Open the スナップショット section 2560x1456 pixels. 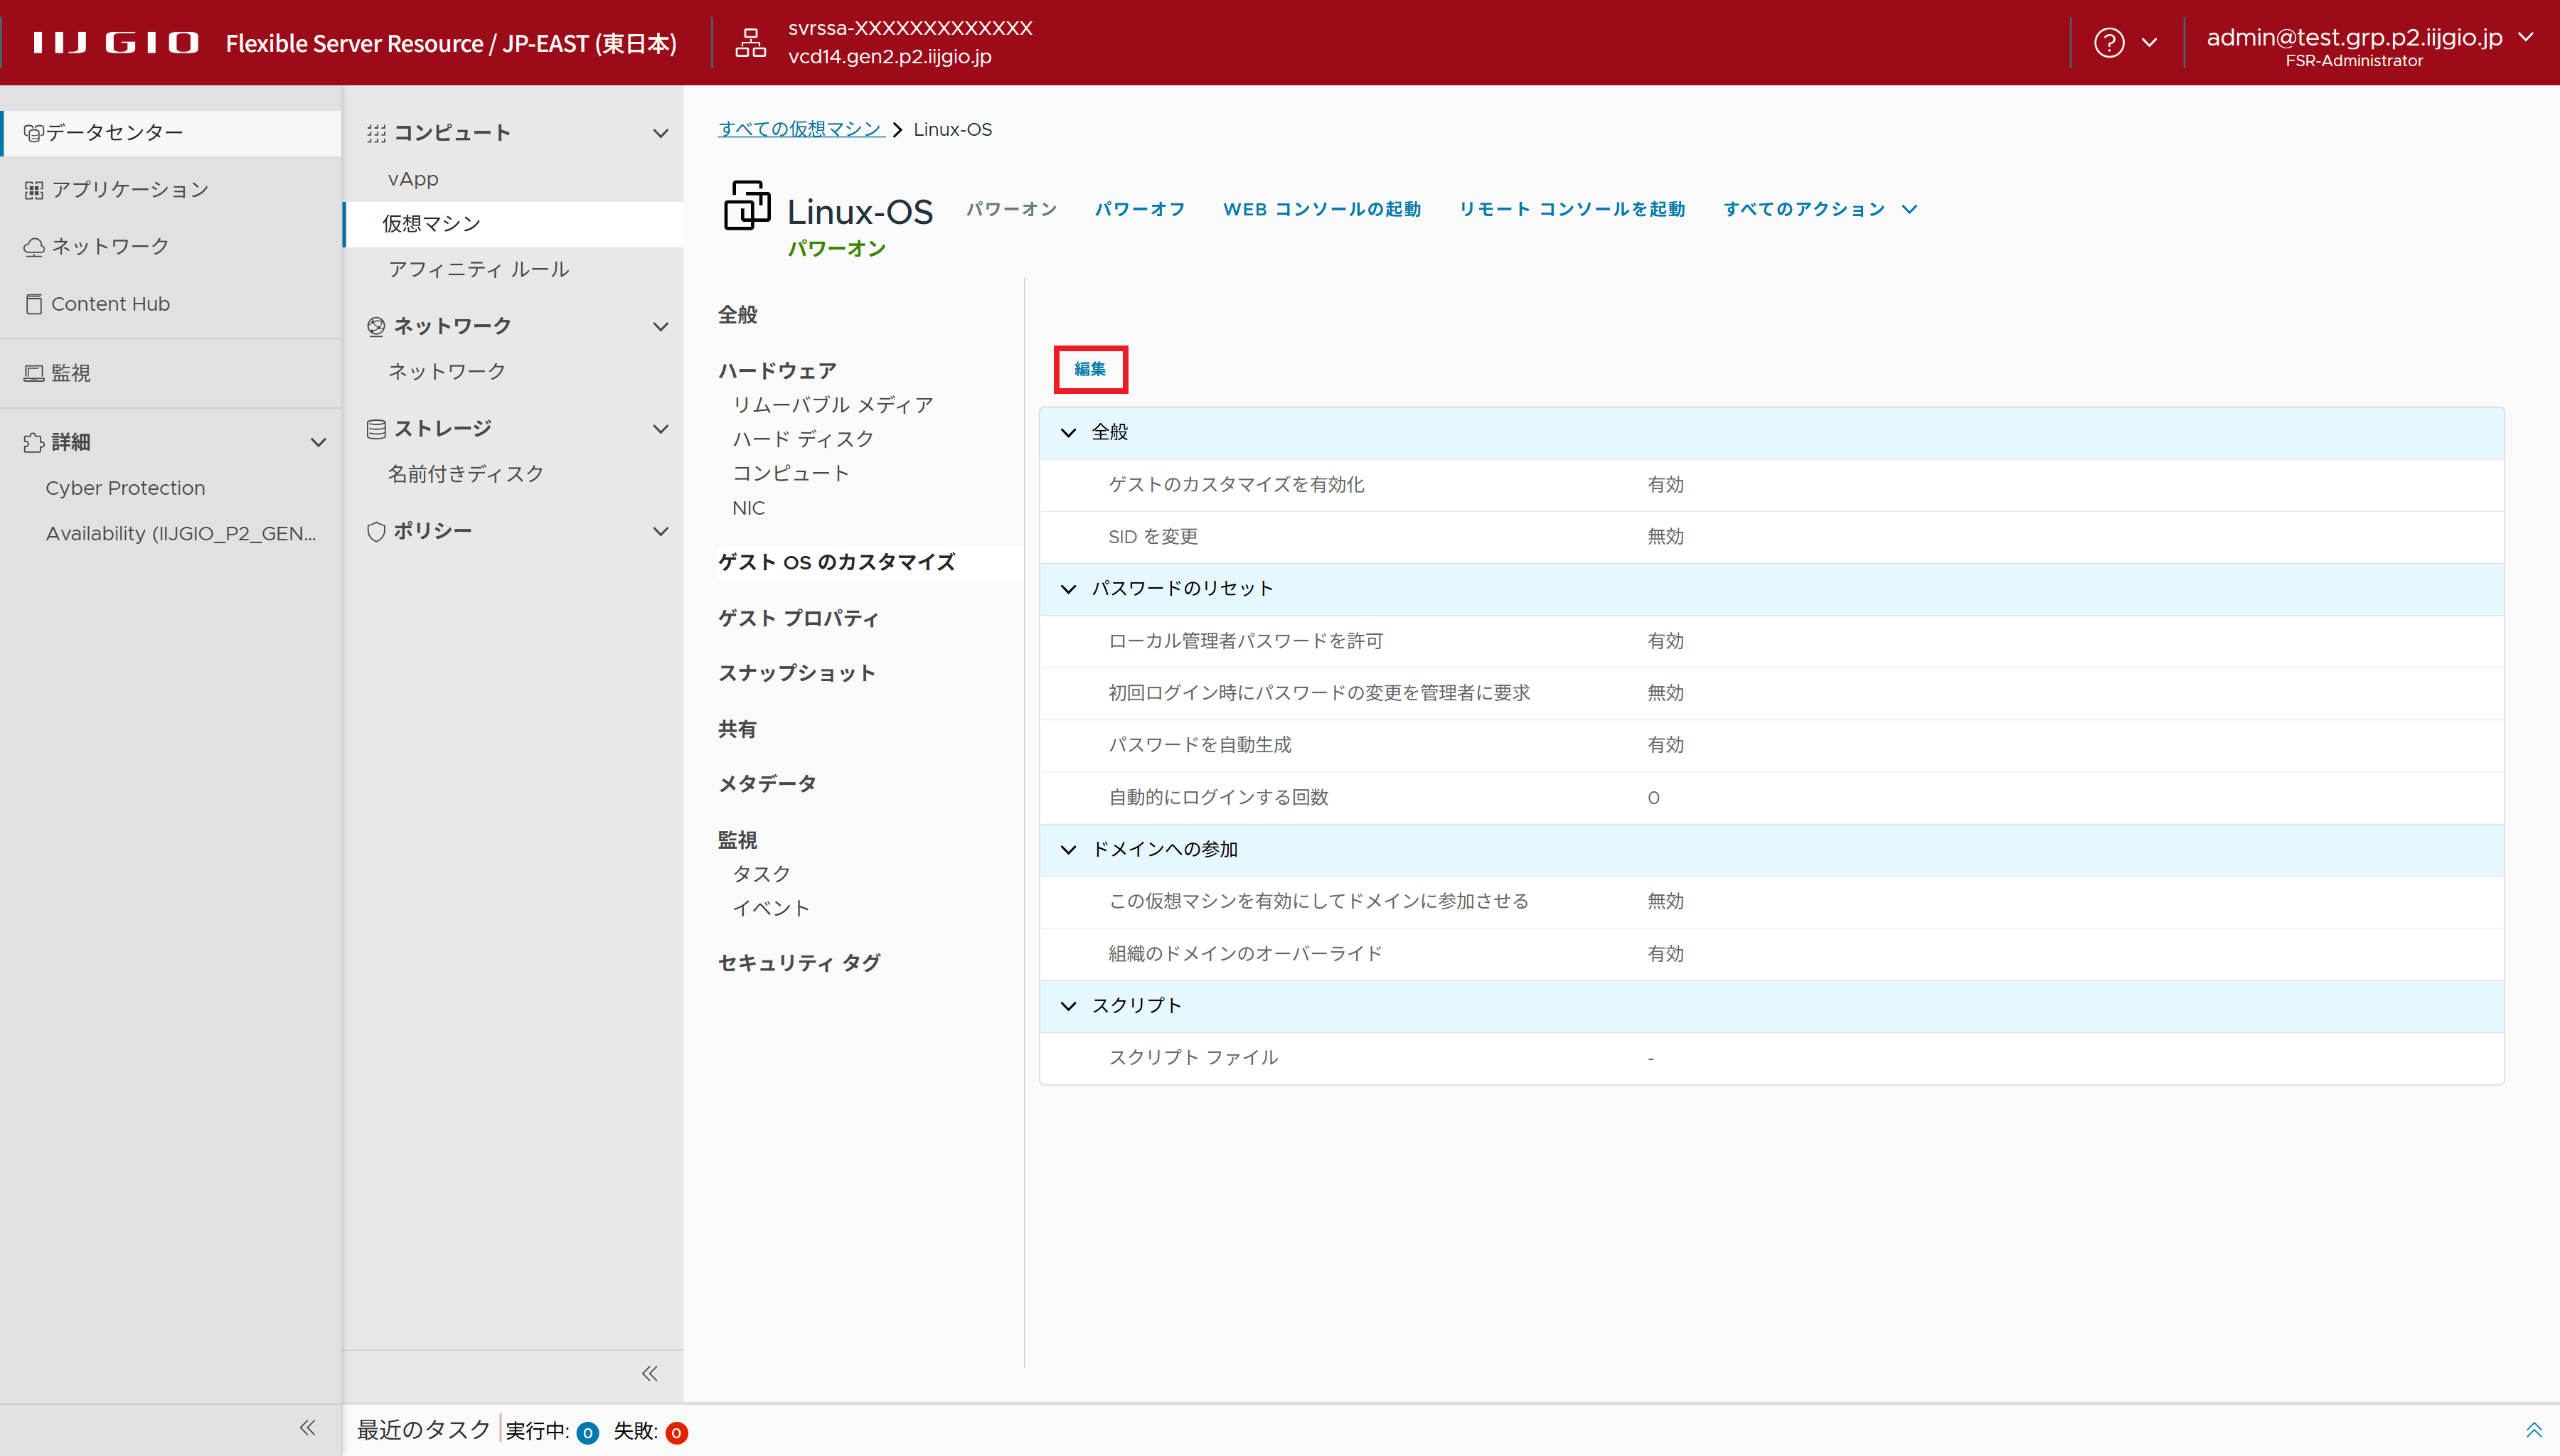point(796,673)
